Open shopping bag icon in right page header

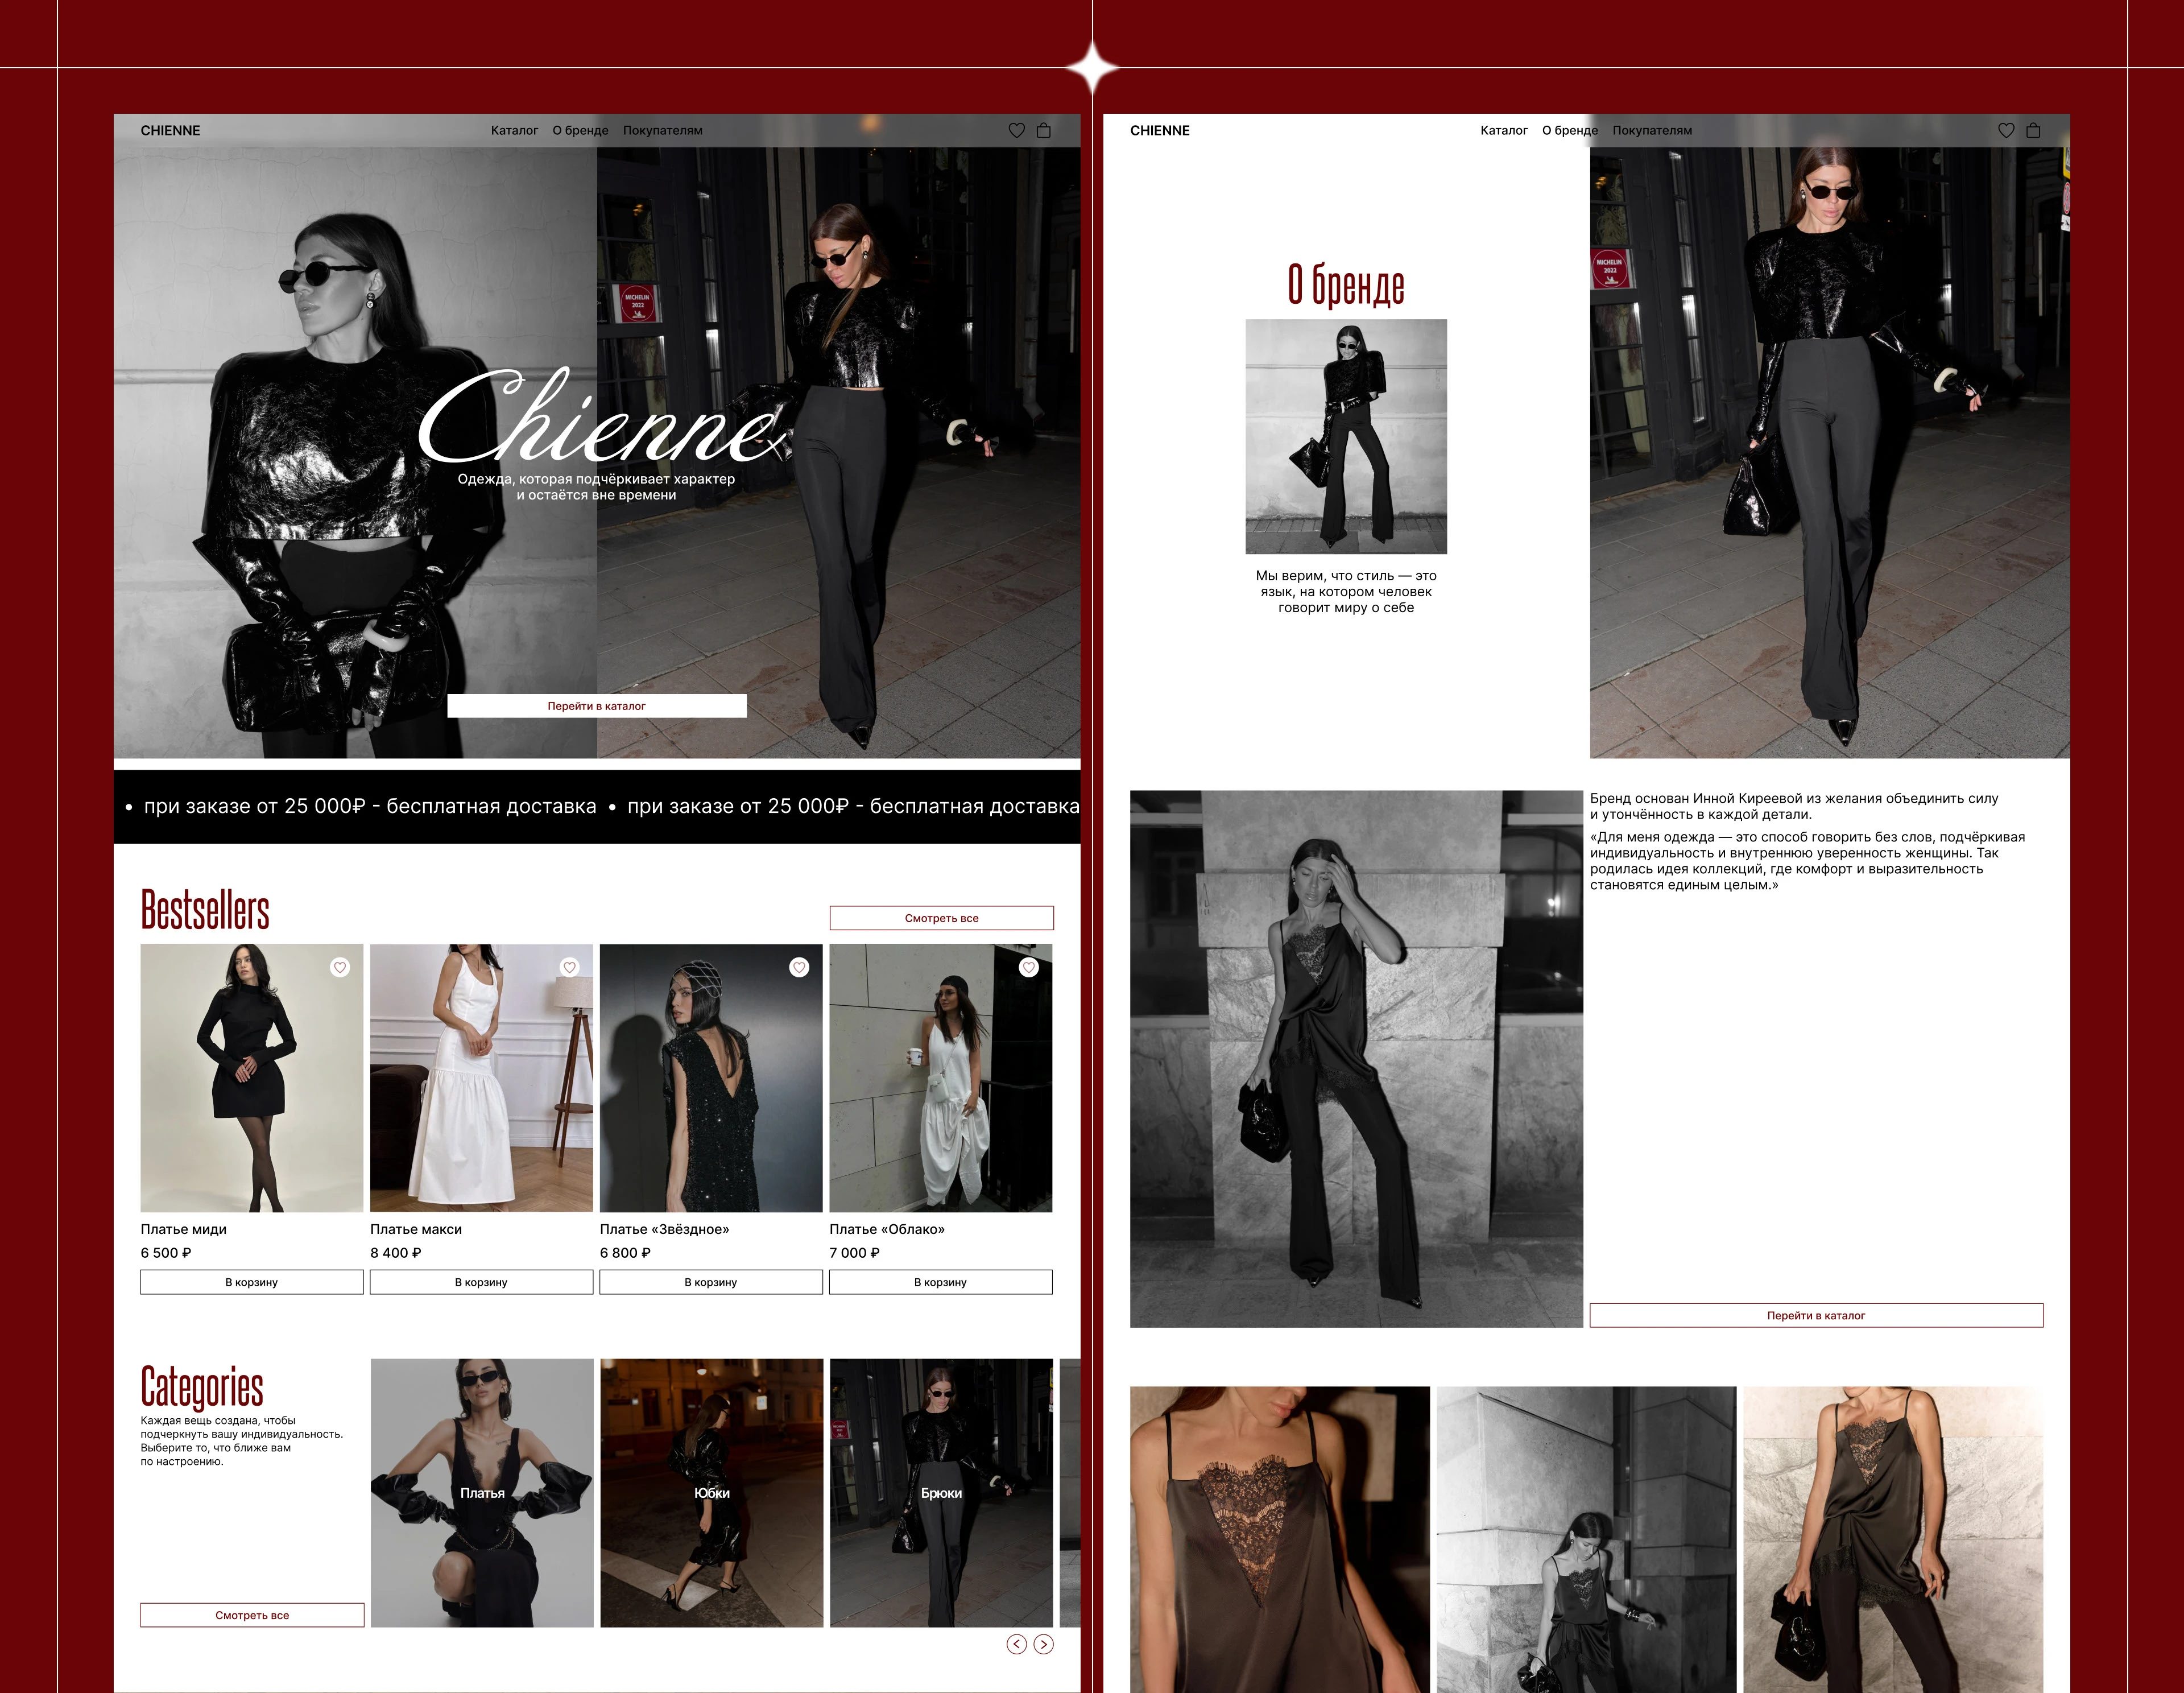coord(2032,131)
